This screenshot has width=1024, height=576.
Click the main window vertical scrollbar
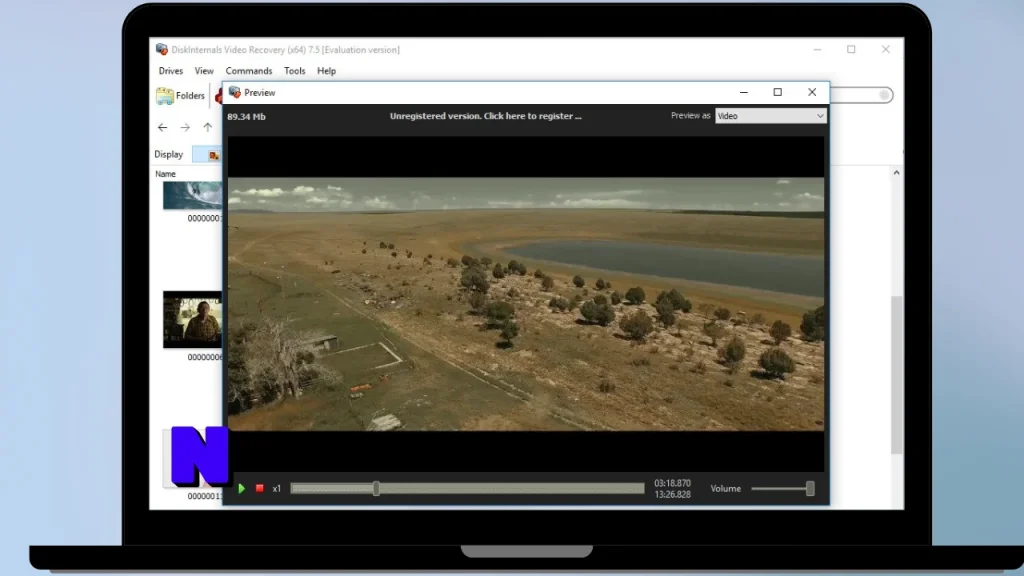point(897,374)
